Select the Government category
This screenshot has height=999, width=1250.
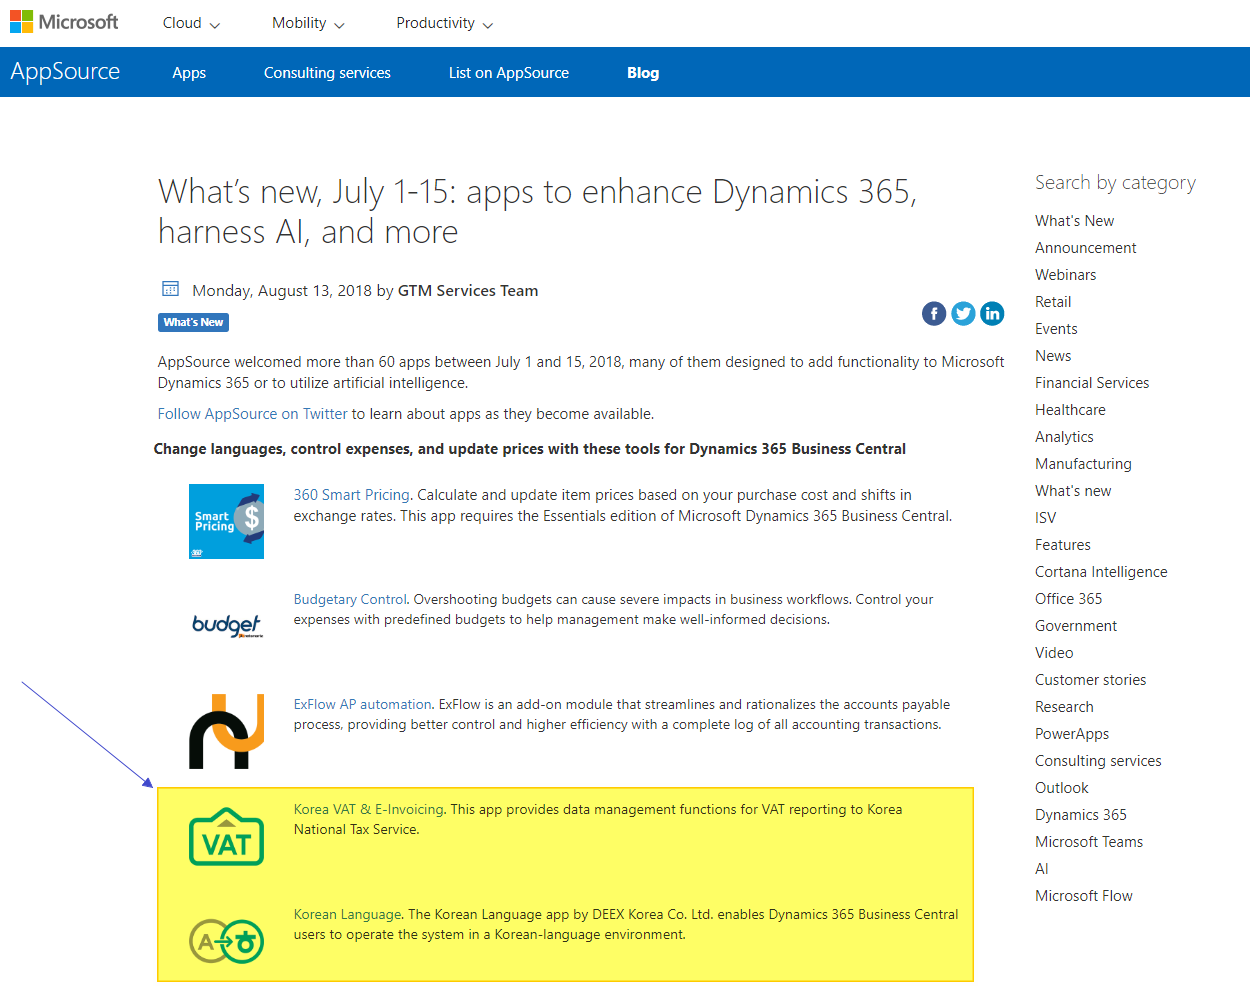1076,626
